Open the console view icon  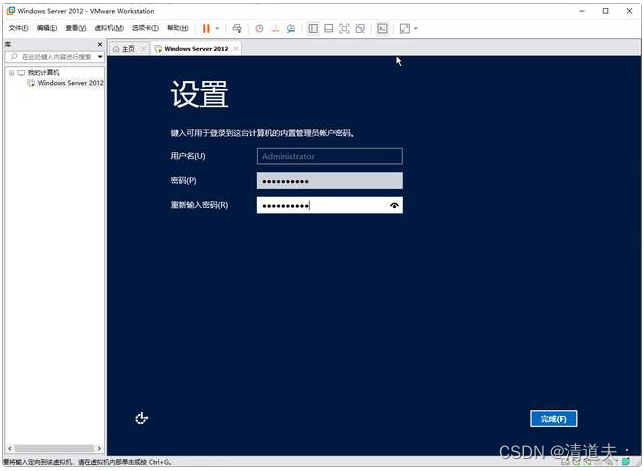pos(382,28)
